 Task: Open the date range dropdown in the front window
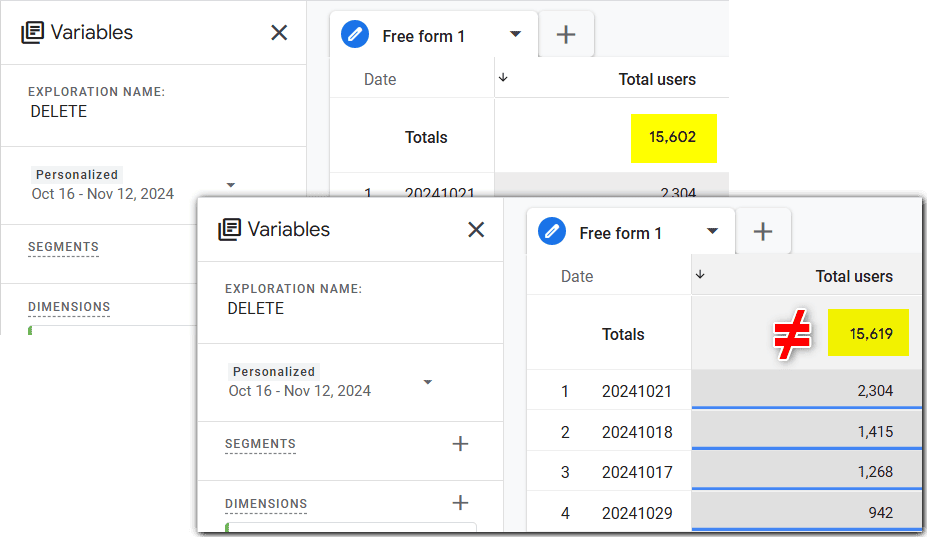coord(428,382)
